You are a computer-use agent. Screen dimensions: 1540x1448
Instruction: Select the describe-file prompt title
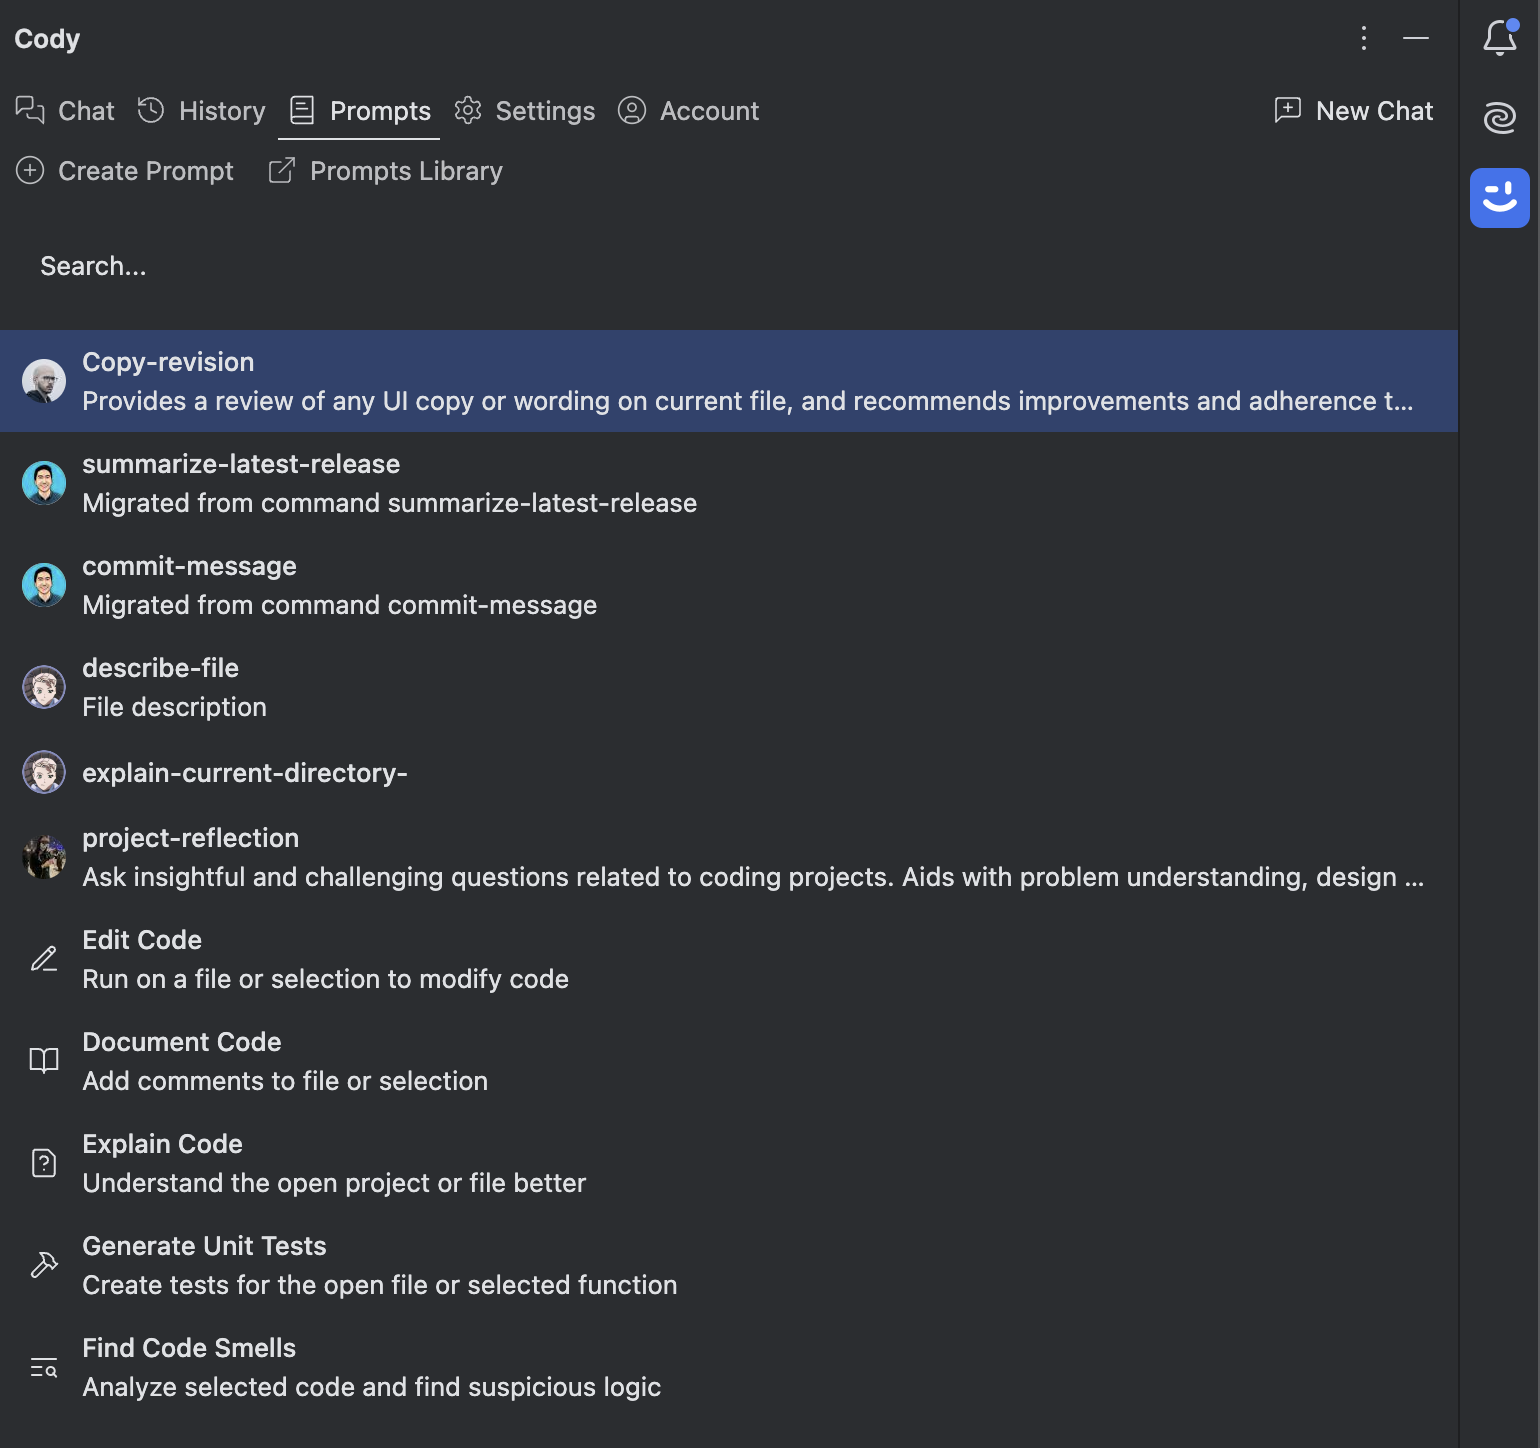point(160,668)
